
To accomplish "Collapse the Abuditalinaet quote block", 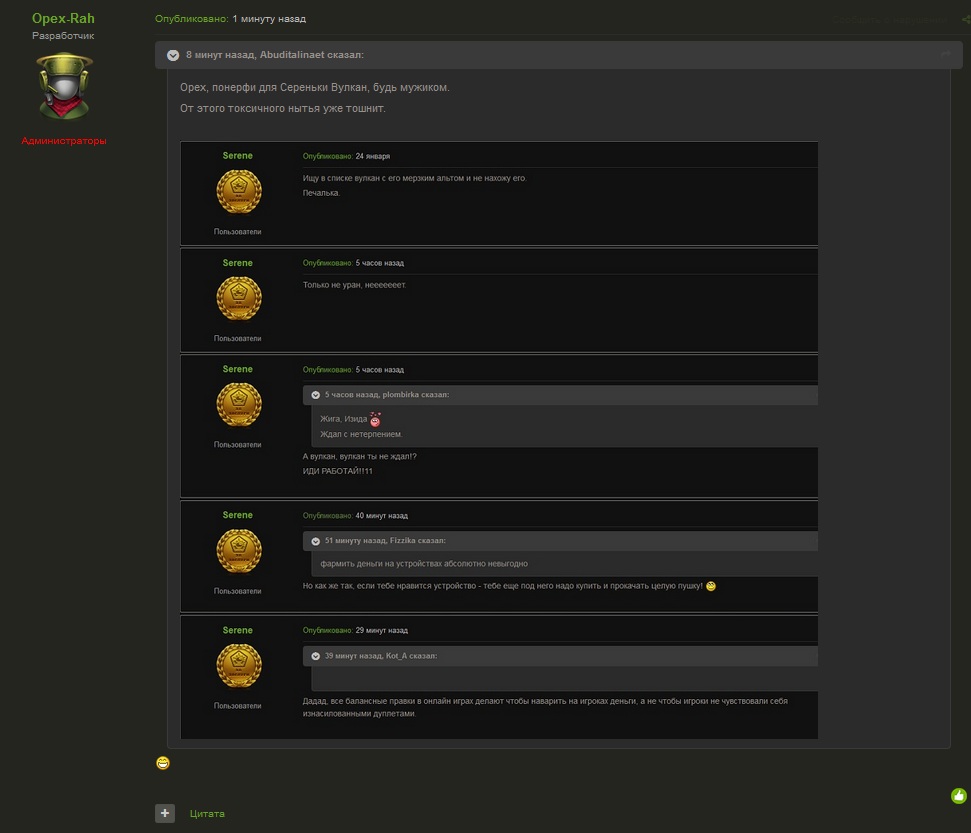I will tap(173, 55).
